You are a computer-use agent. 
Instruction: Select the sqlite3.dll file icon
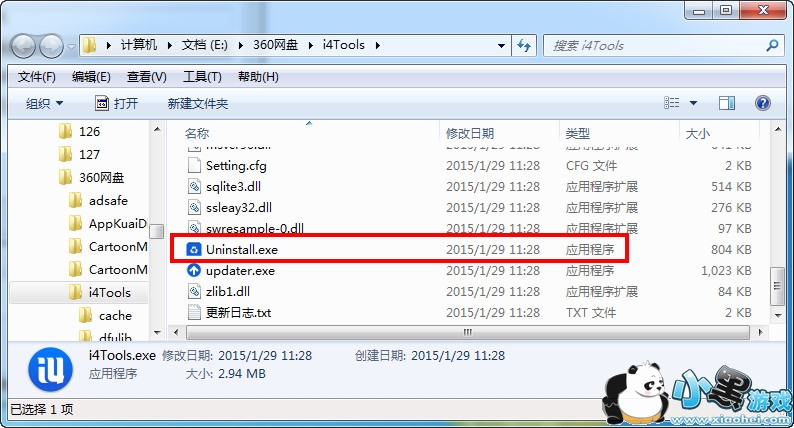pyautogui.click(x=194, y=186)
